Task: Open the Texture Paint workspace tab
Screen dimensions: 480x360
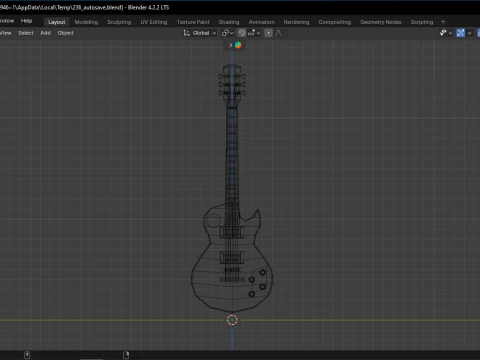Action: click(x=193, y=22)
